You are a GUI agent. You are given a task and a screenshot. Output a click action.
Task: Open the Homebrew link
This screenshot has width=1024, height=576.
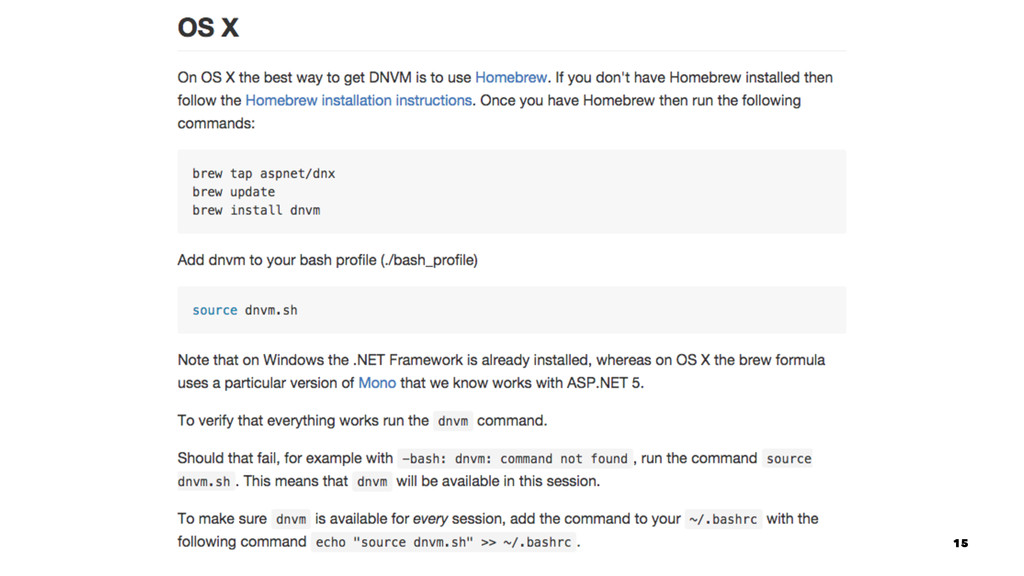point(511,77)
